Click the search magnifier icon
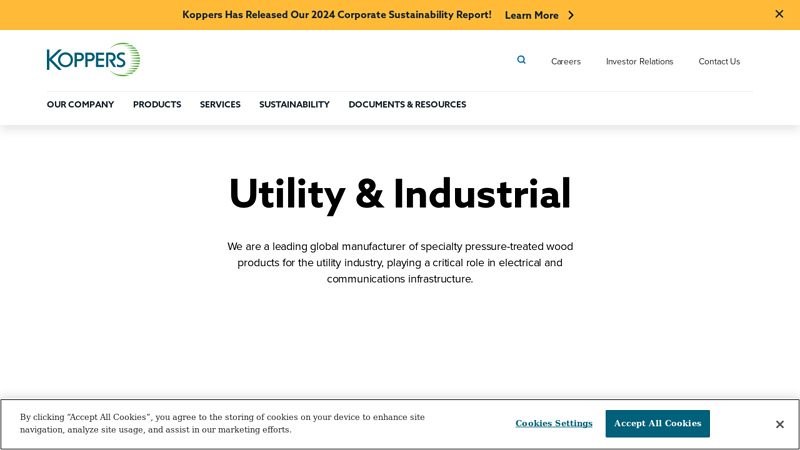 click(x=521, y=60)
